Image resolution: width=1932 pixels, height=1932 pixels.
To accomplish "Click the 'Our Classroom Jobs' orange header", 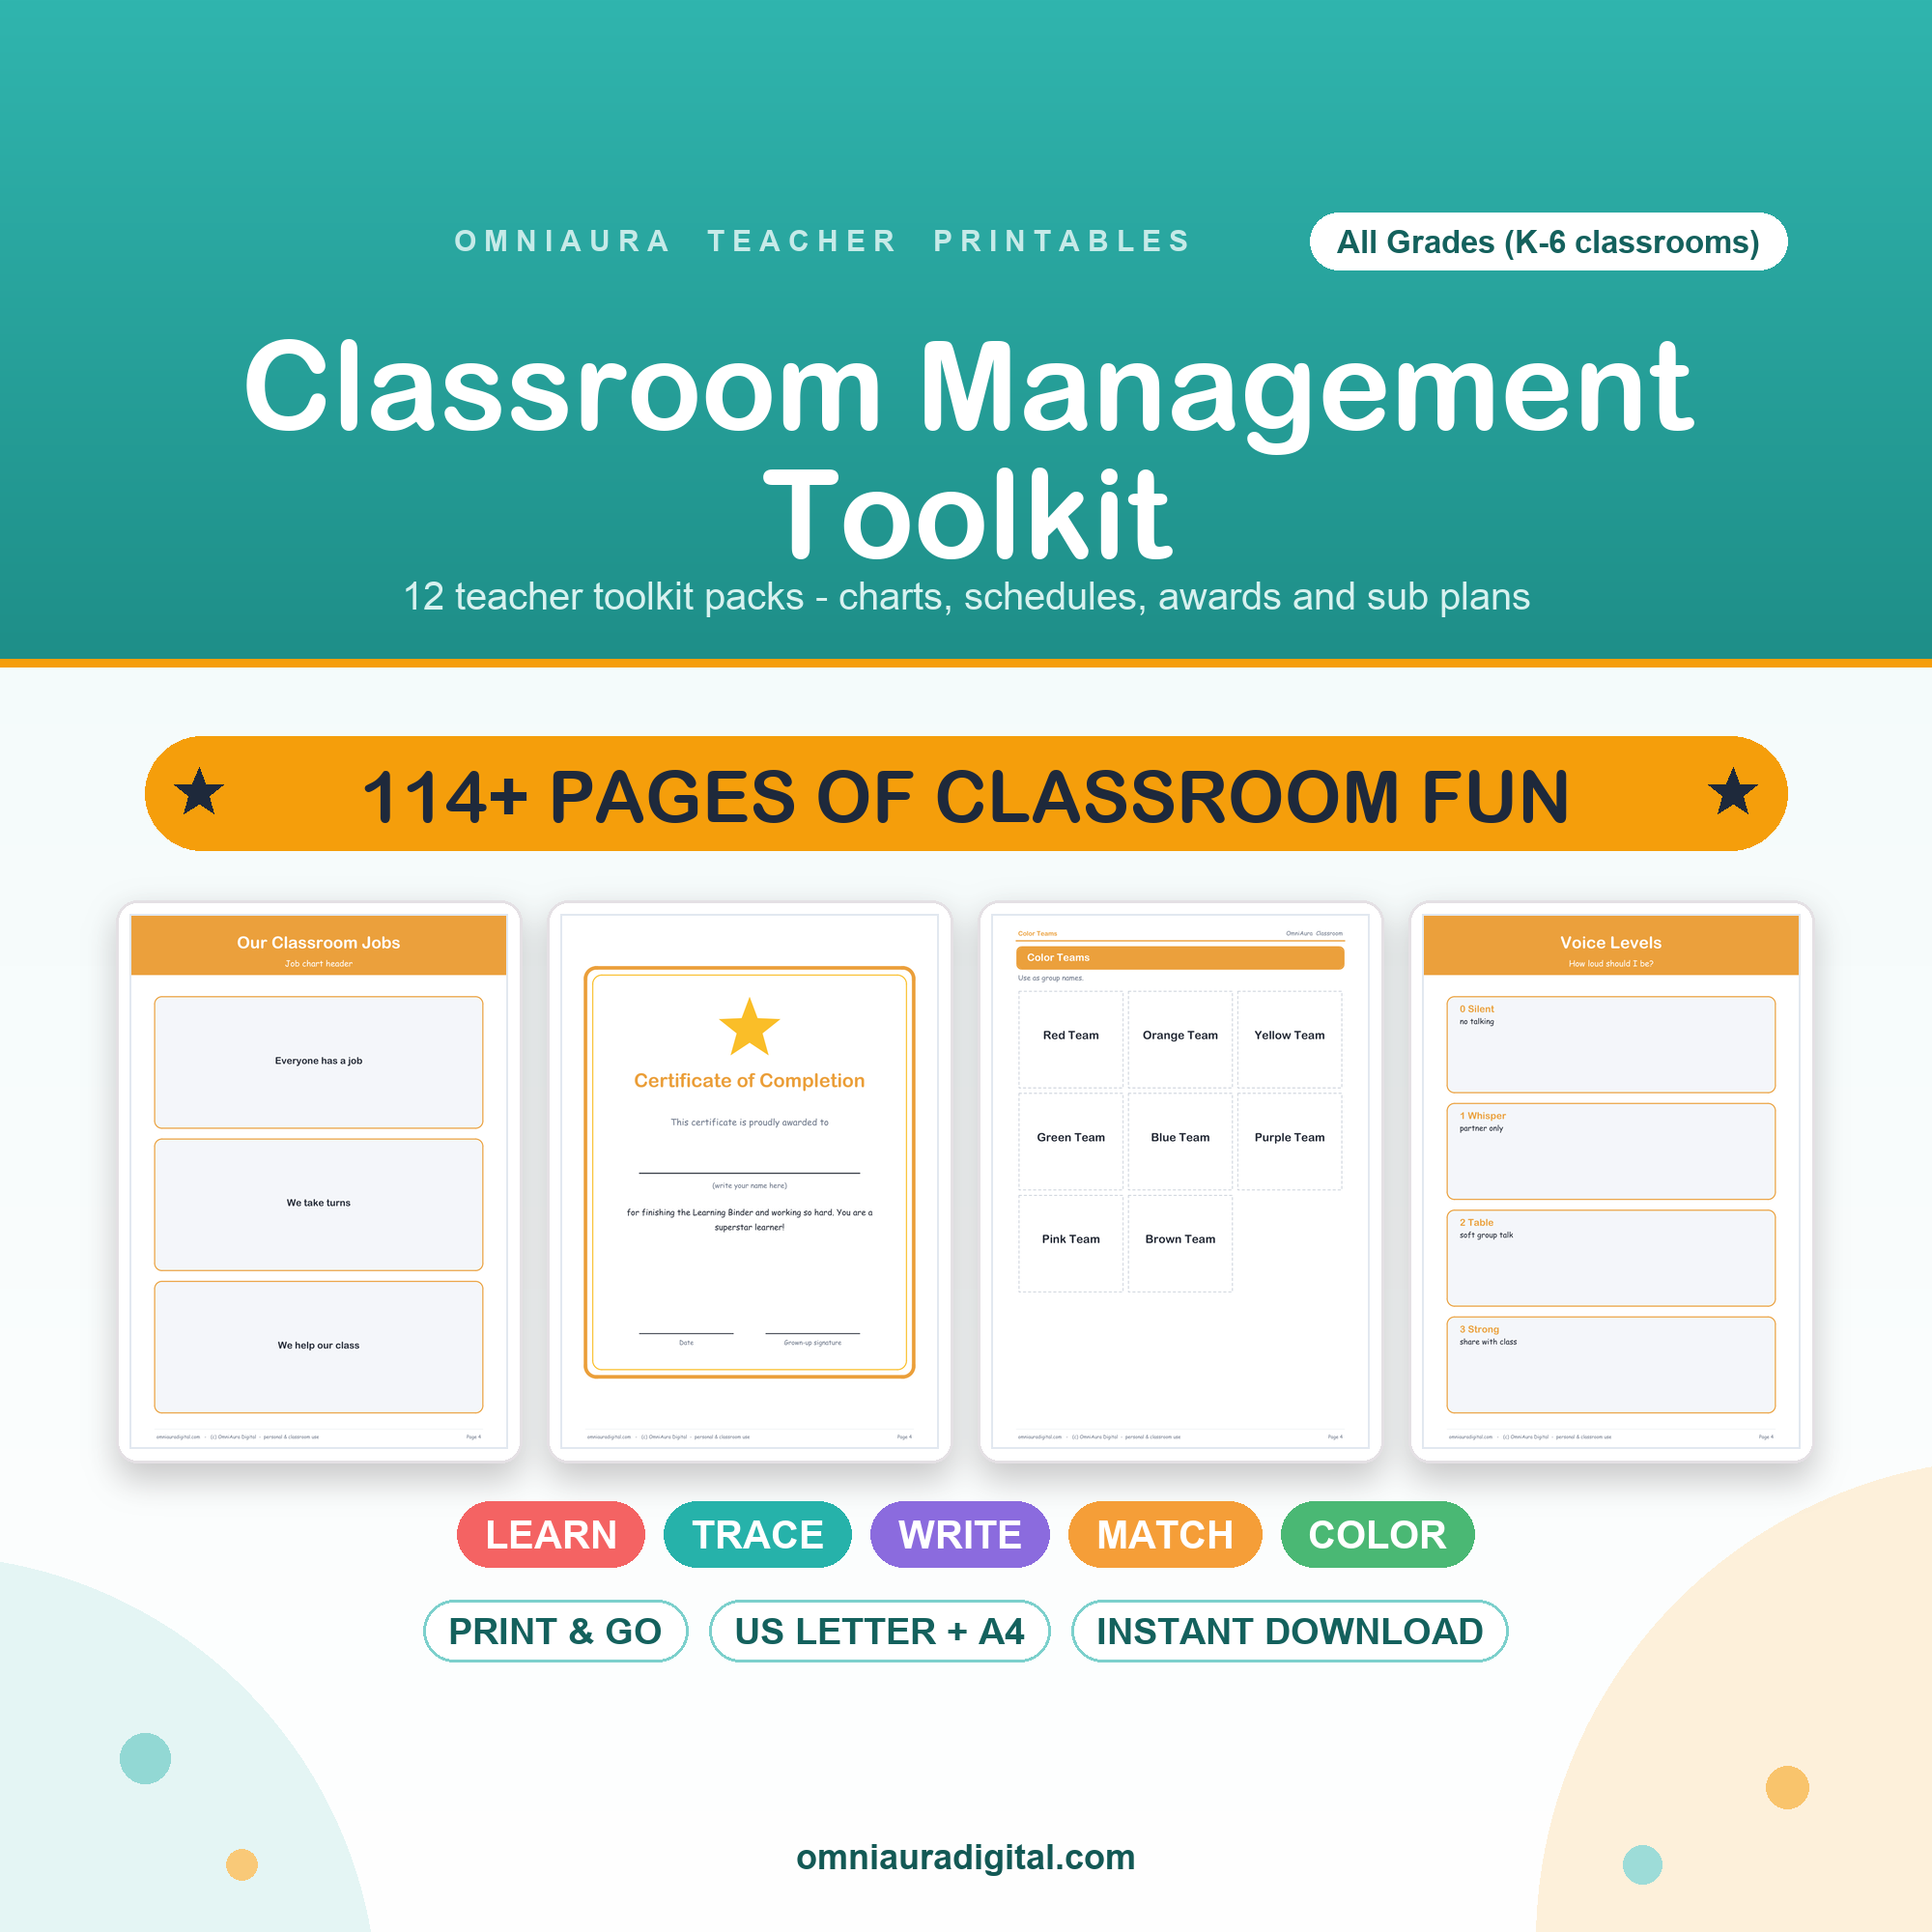I will (319, 945).
